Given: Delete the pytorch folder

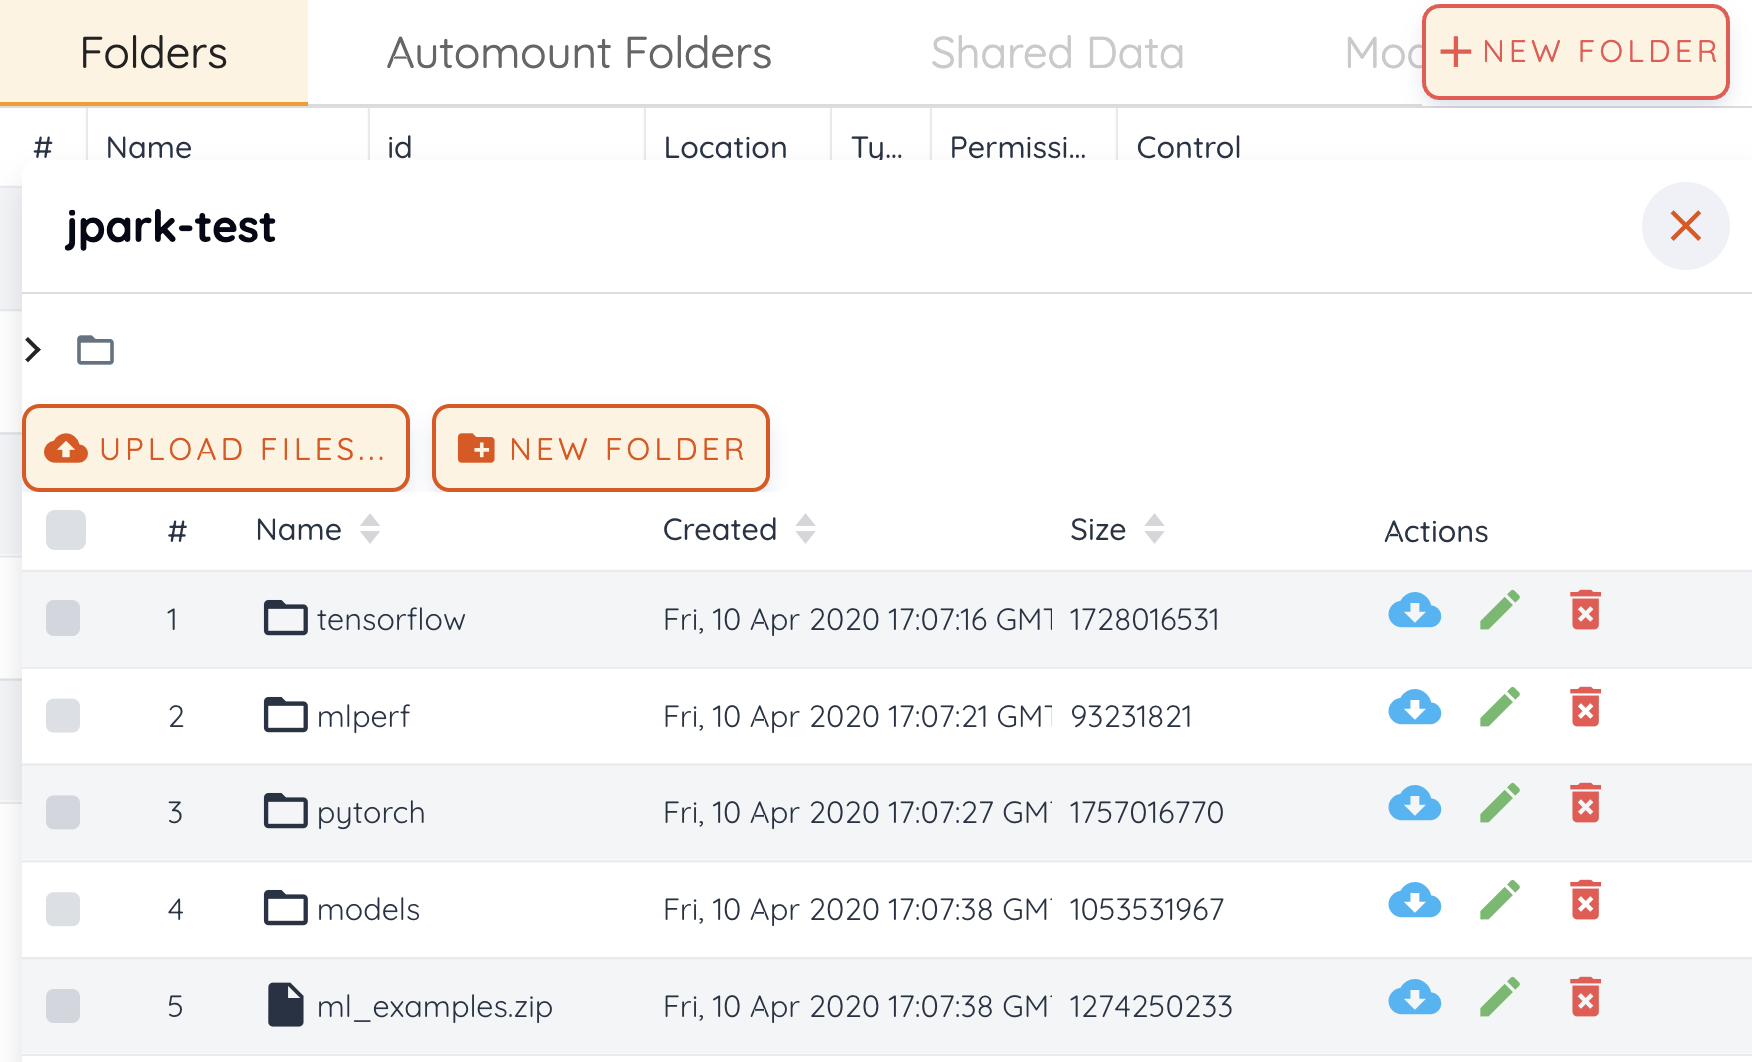Looking at the screenshot, I should (x=1585, y=803).
